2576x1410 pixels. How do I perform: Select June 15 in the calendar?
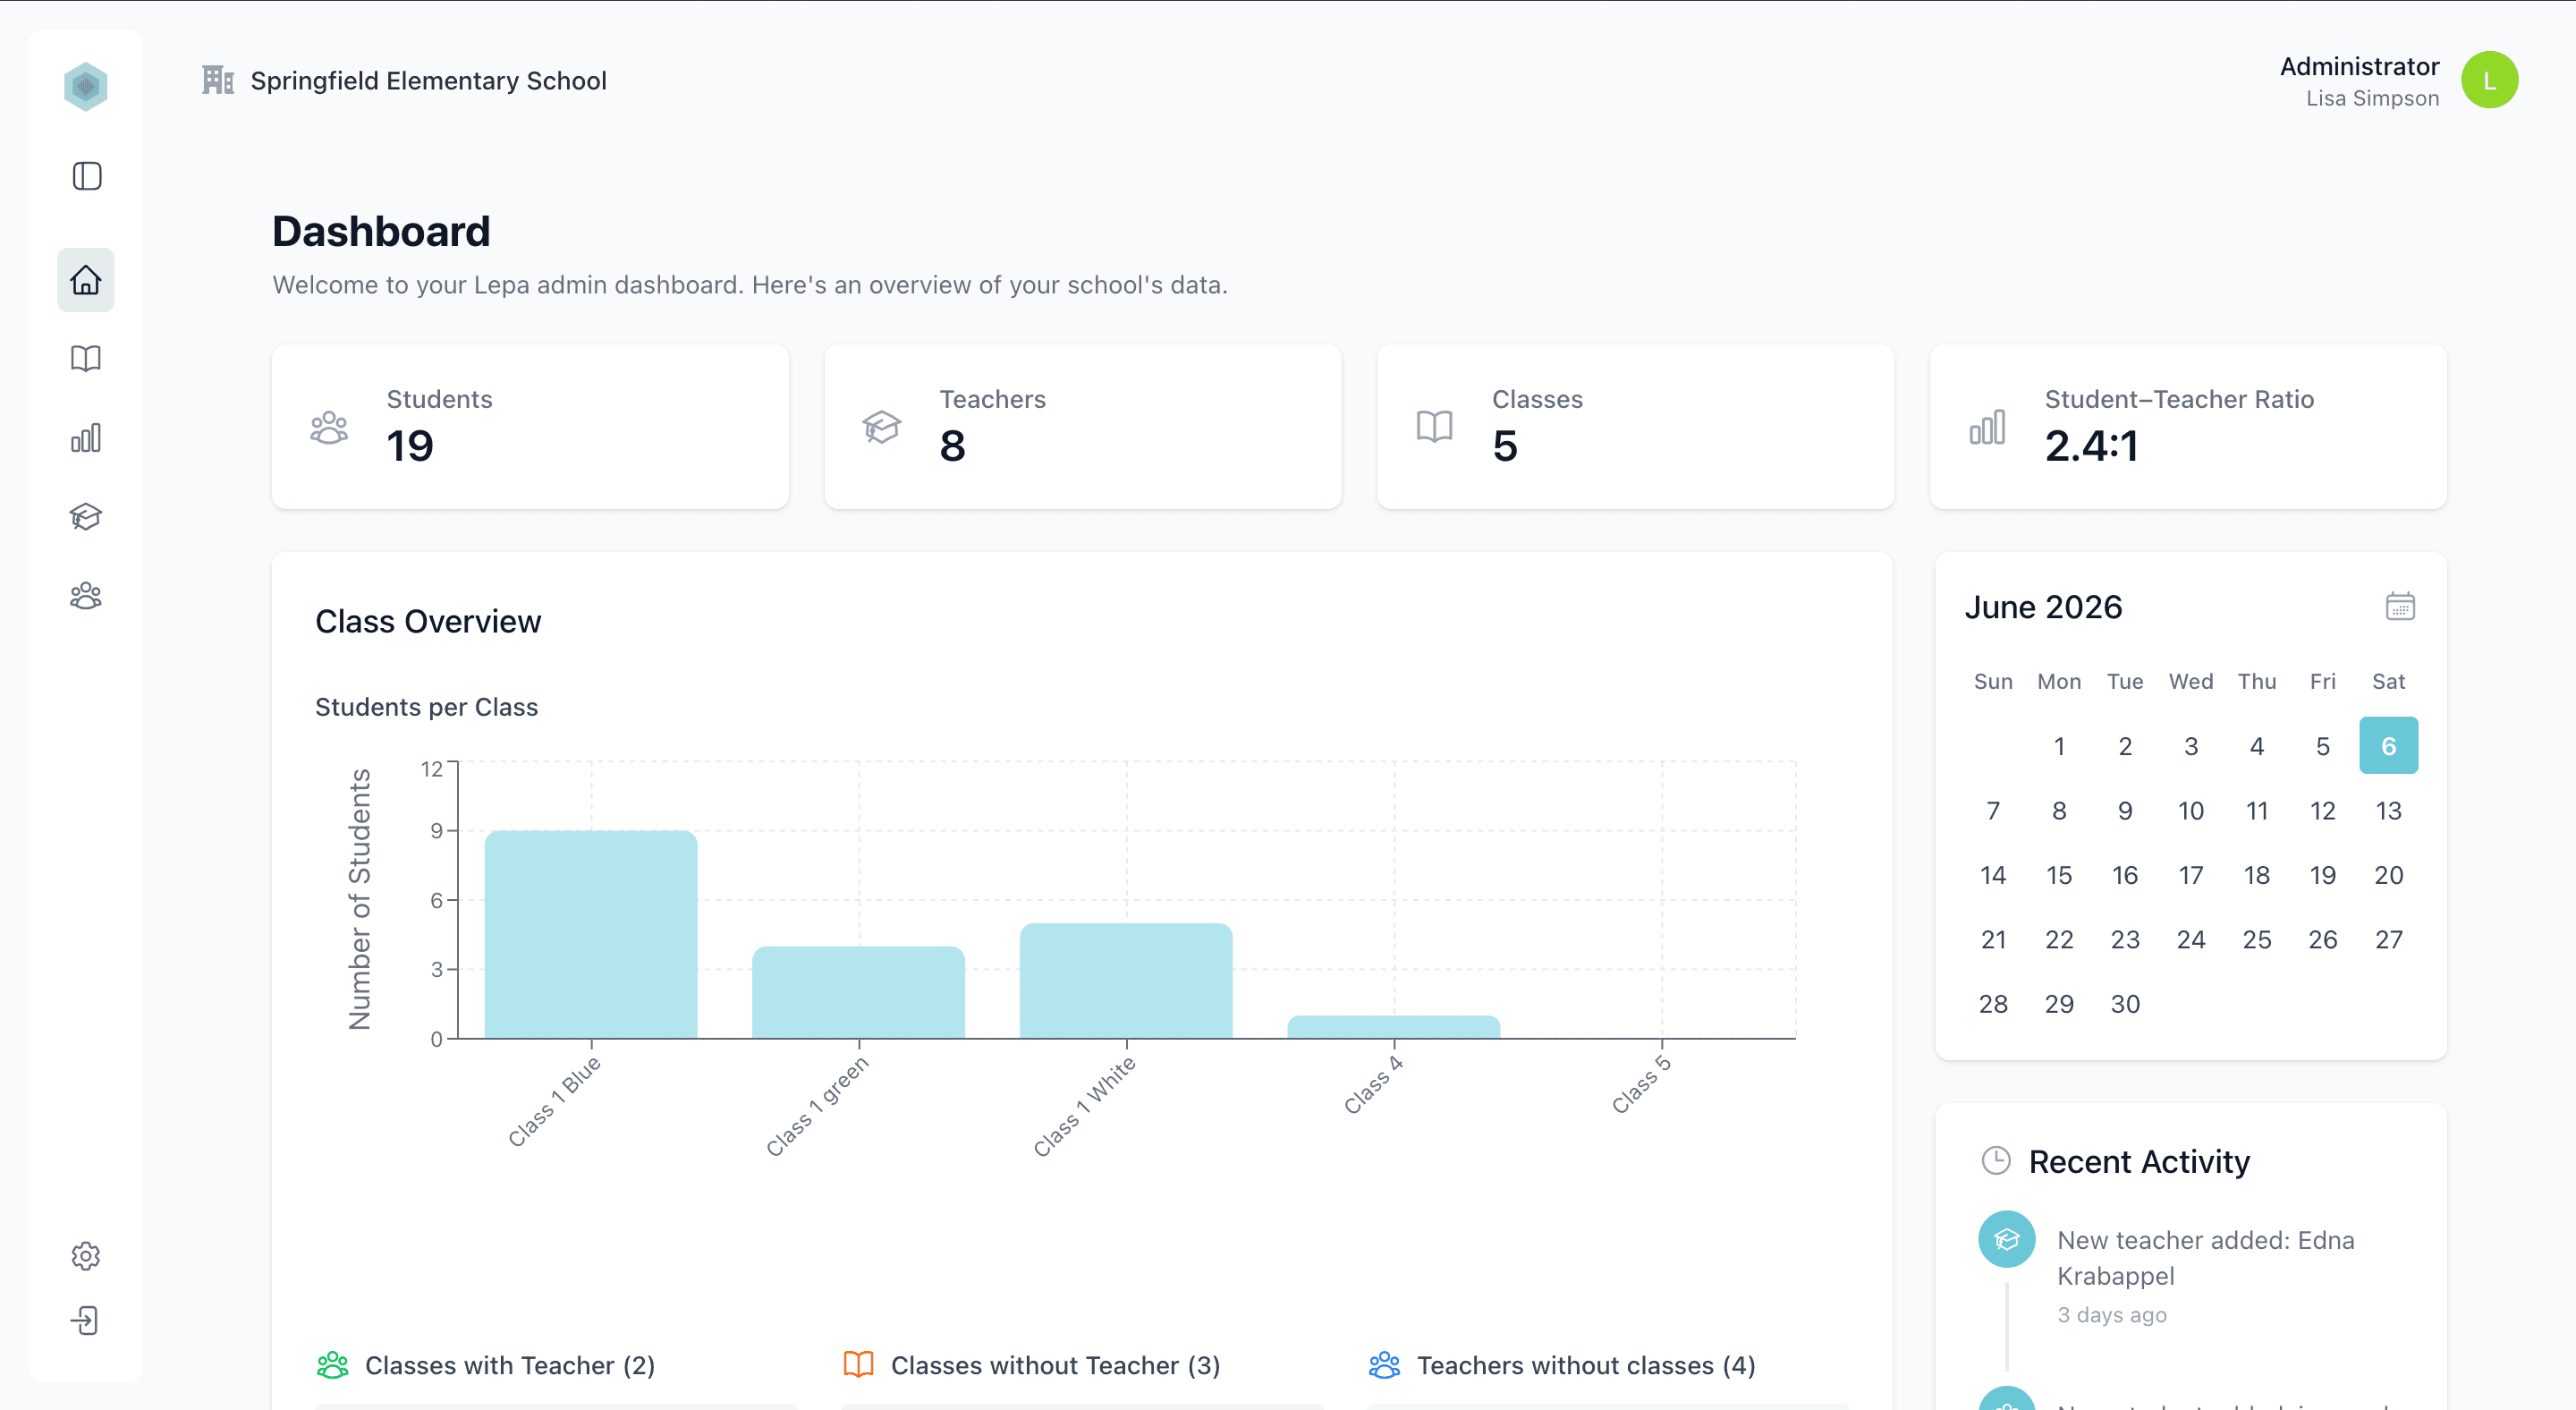click(x=2059, y=875)
